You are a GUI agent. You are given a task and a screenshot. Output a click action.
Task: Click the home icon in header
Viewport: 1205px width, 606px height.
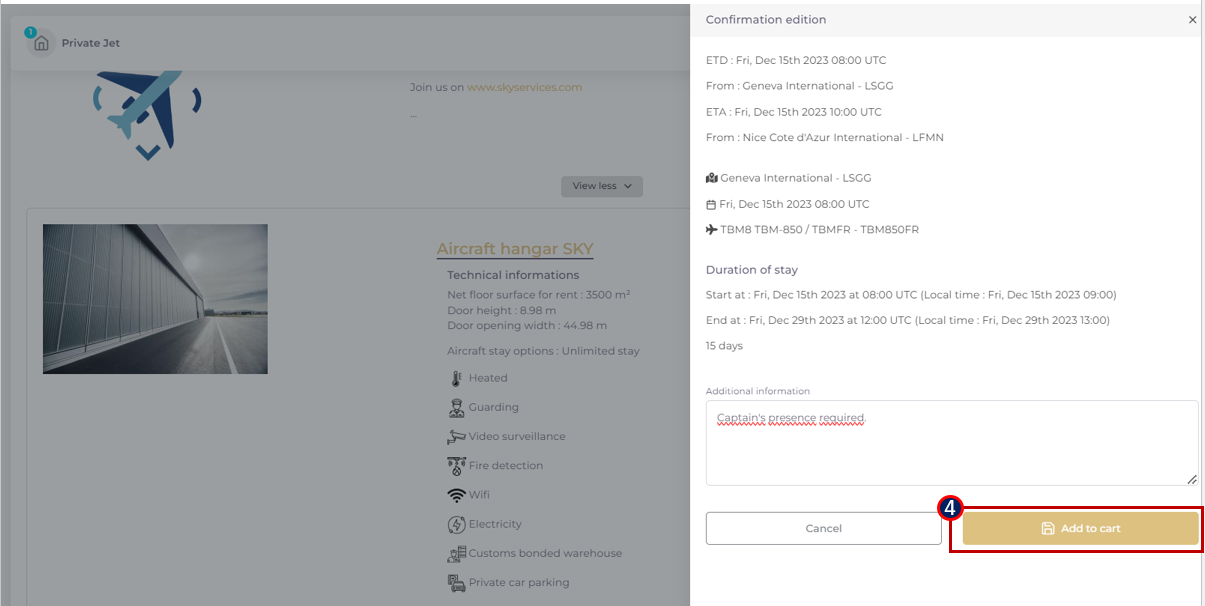pos(41,43)
